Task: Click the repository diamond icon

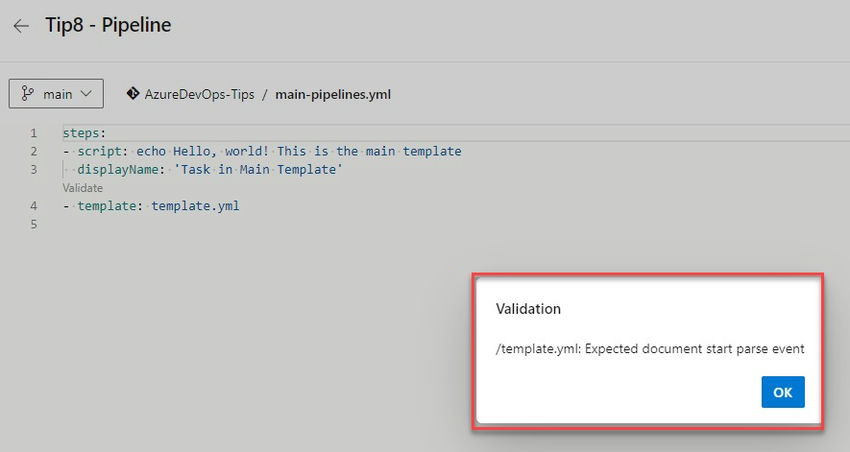Action: point(132,94)
